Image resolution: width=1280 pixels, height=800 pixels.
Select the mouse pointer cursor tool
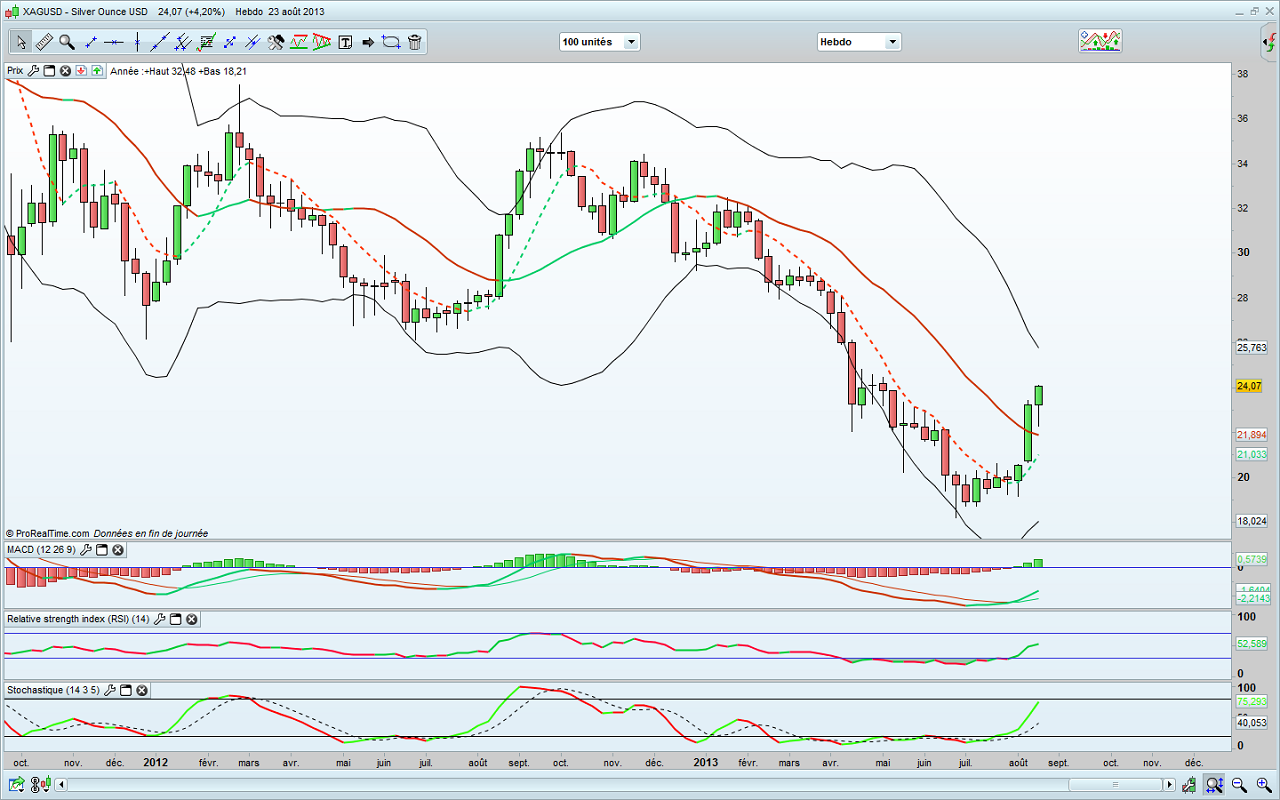21,42
